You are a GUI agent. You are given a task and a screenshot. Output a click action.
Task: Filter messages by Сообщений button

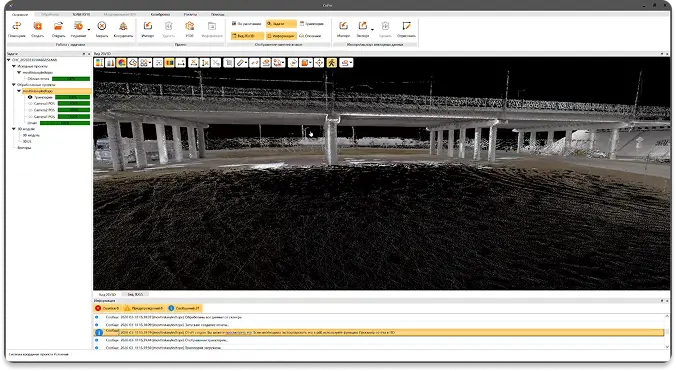[184, 308]
